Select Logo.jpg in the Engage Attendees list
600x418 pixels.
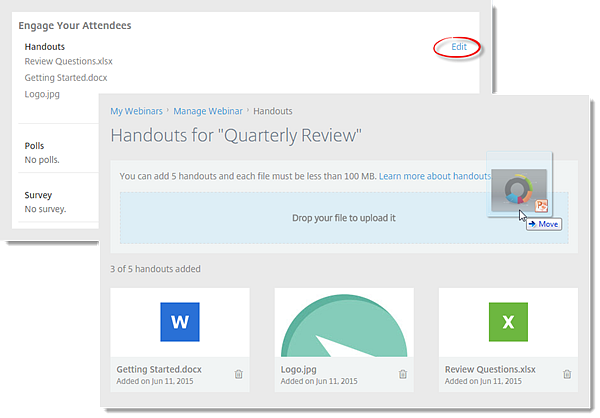(44, 94)
